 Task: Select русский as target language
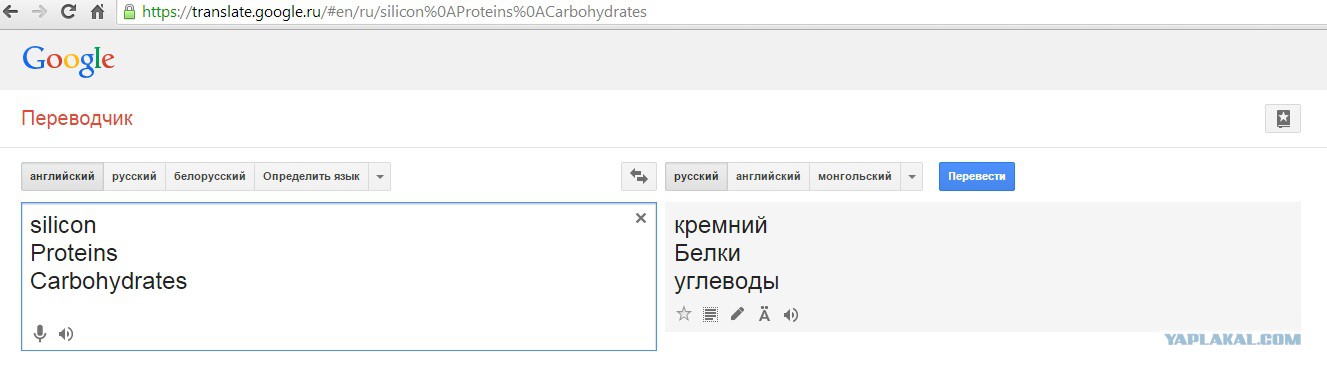[696, 176]
